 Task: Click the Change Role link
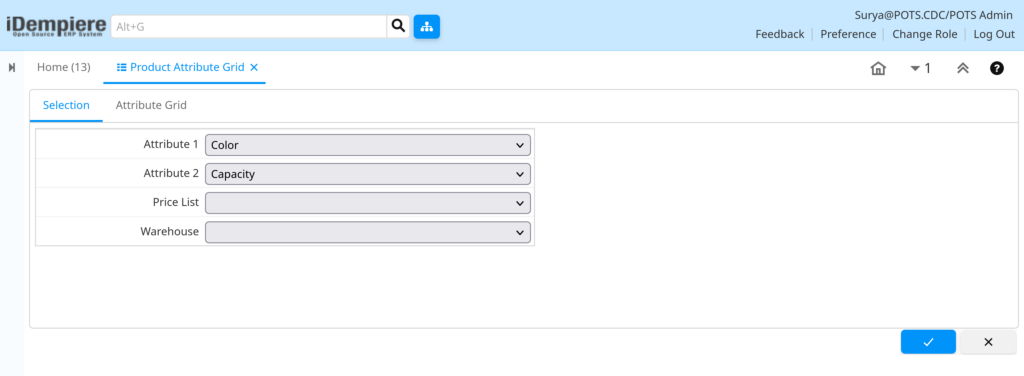click(925, 34)
